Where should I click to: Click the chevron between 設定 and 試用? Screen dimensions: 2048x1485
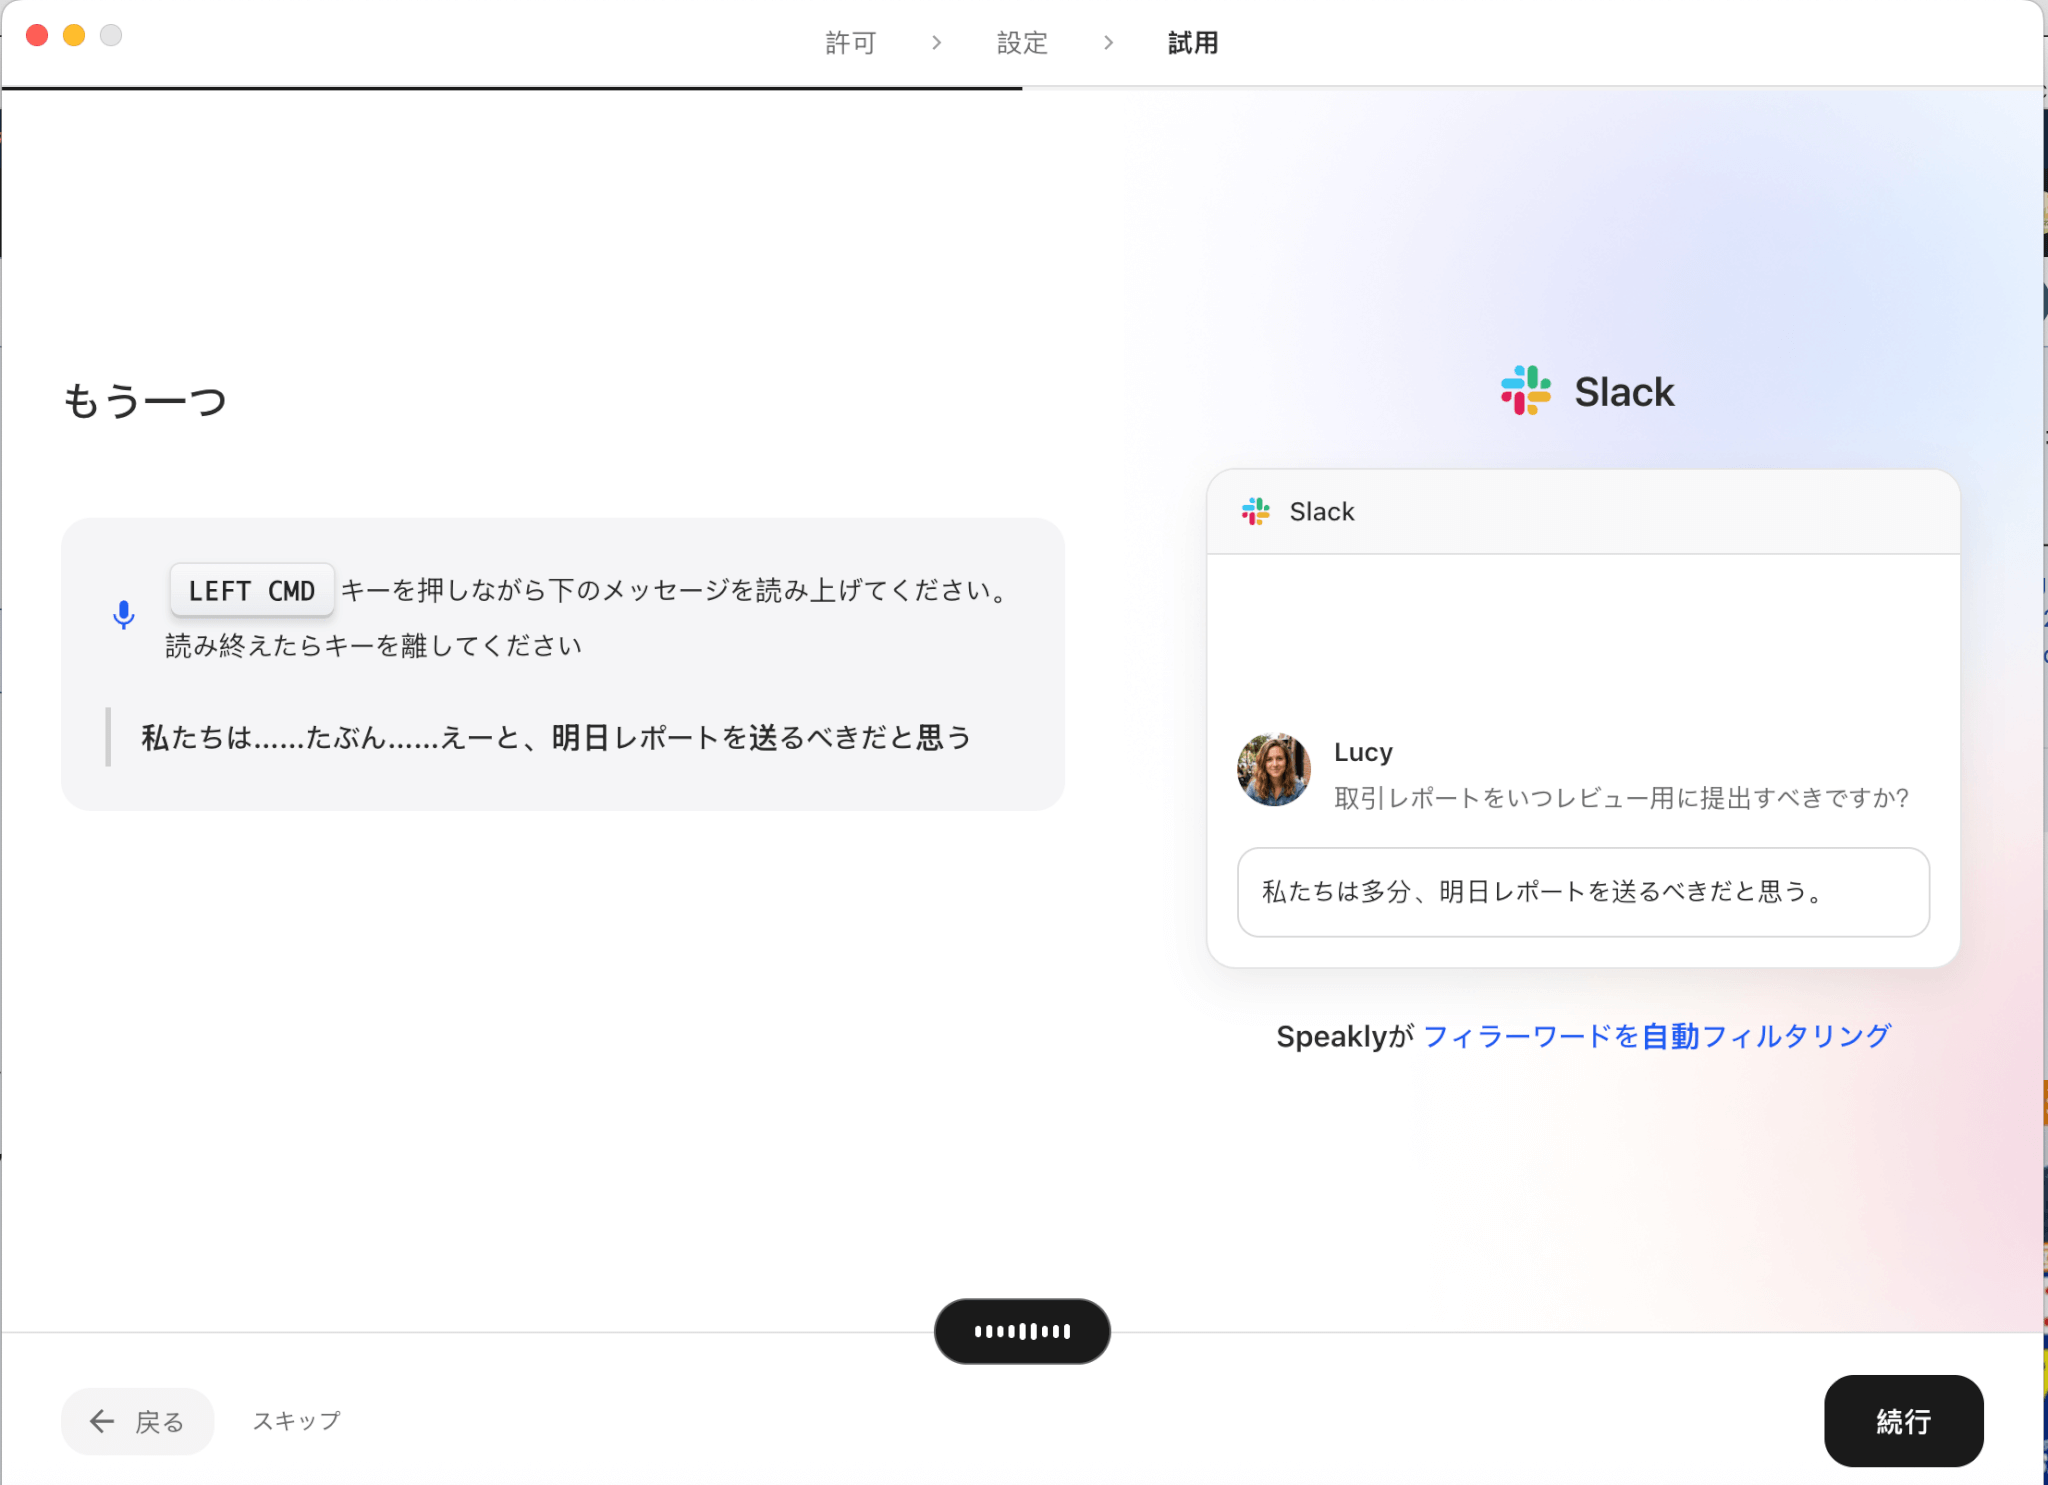tap(1108, 43)
